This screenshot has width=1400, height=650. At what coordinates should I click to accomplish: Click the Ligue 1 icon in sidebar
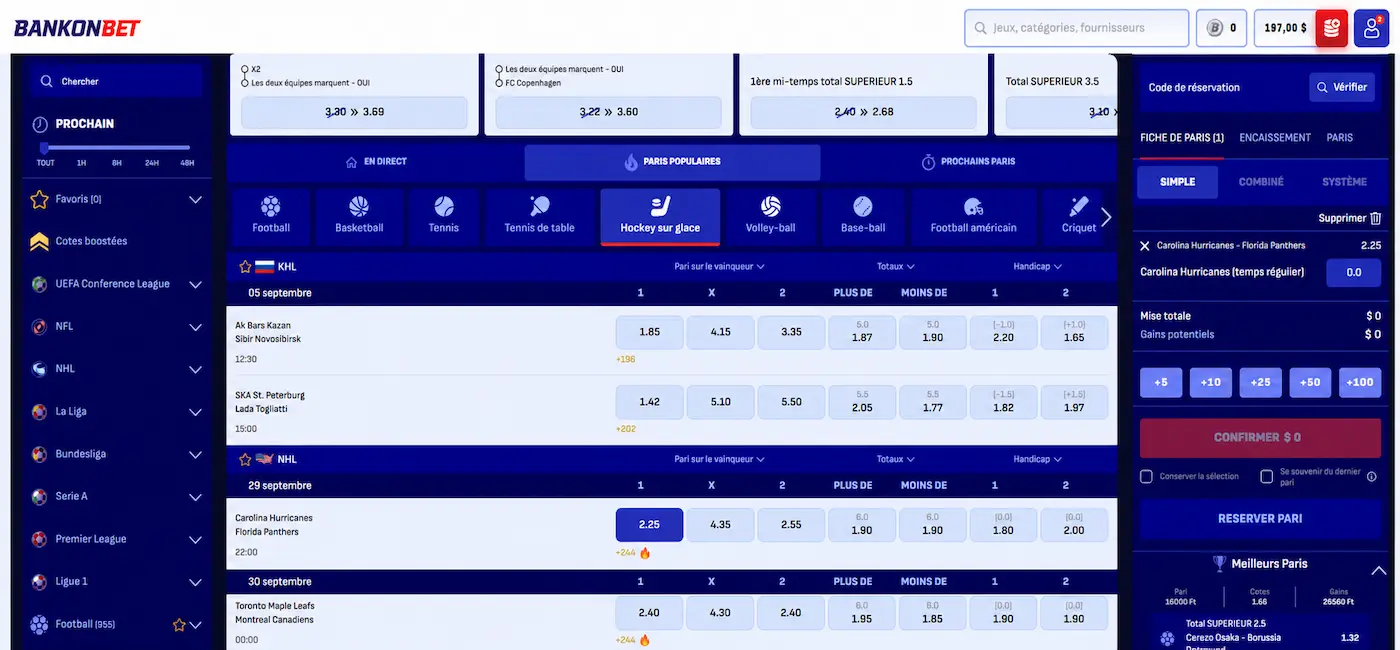point(39,581)
